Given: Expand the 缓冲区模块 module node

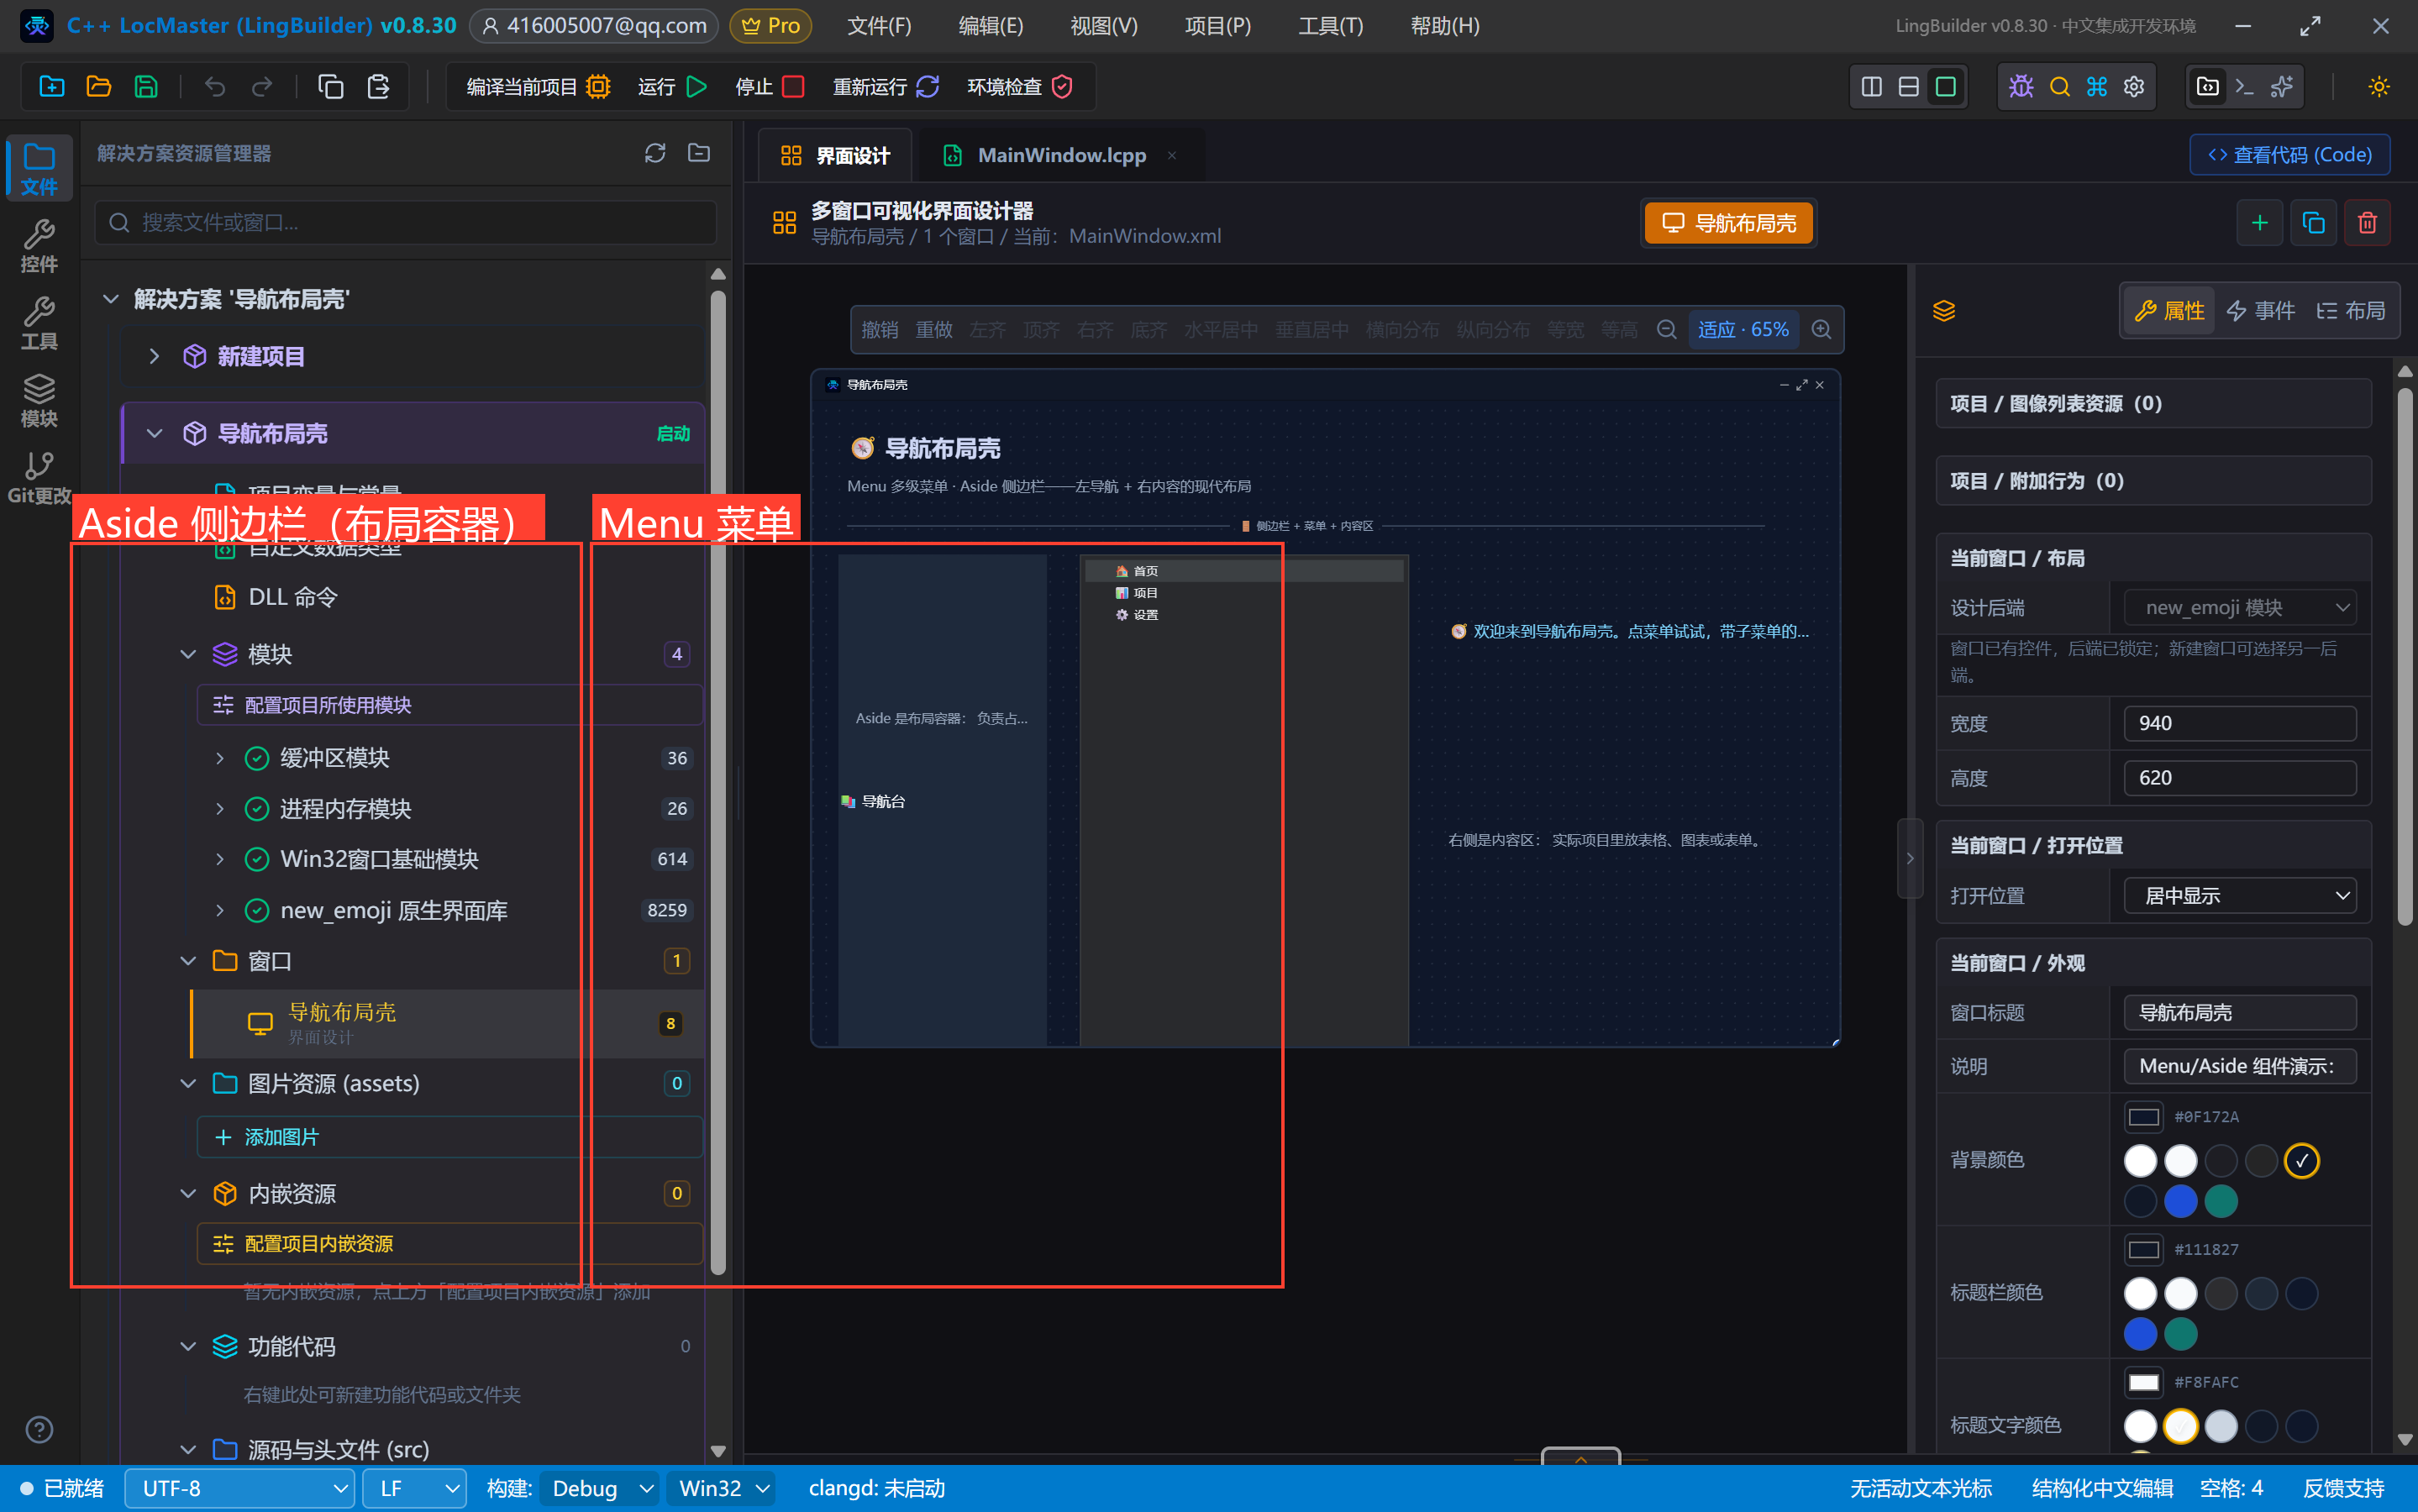Looking at the screenshot, I should (x=219, y=758).
